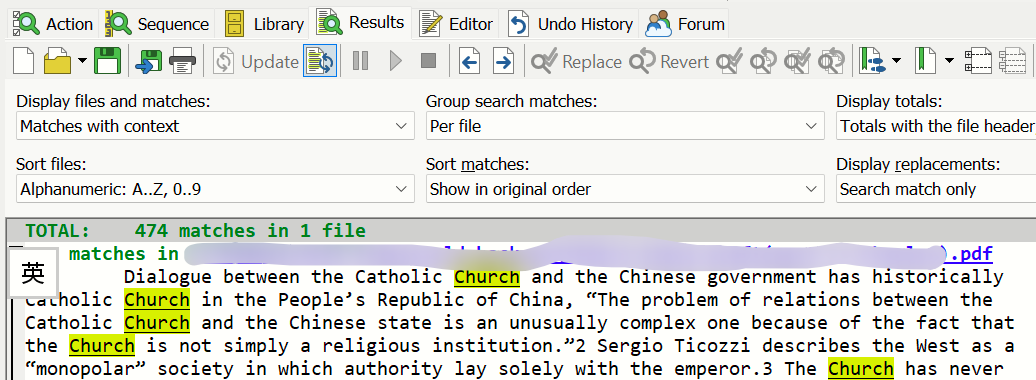Resume search with the play icon
This screenshot has height=380, width=1036.
click(396, 61)
